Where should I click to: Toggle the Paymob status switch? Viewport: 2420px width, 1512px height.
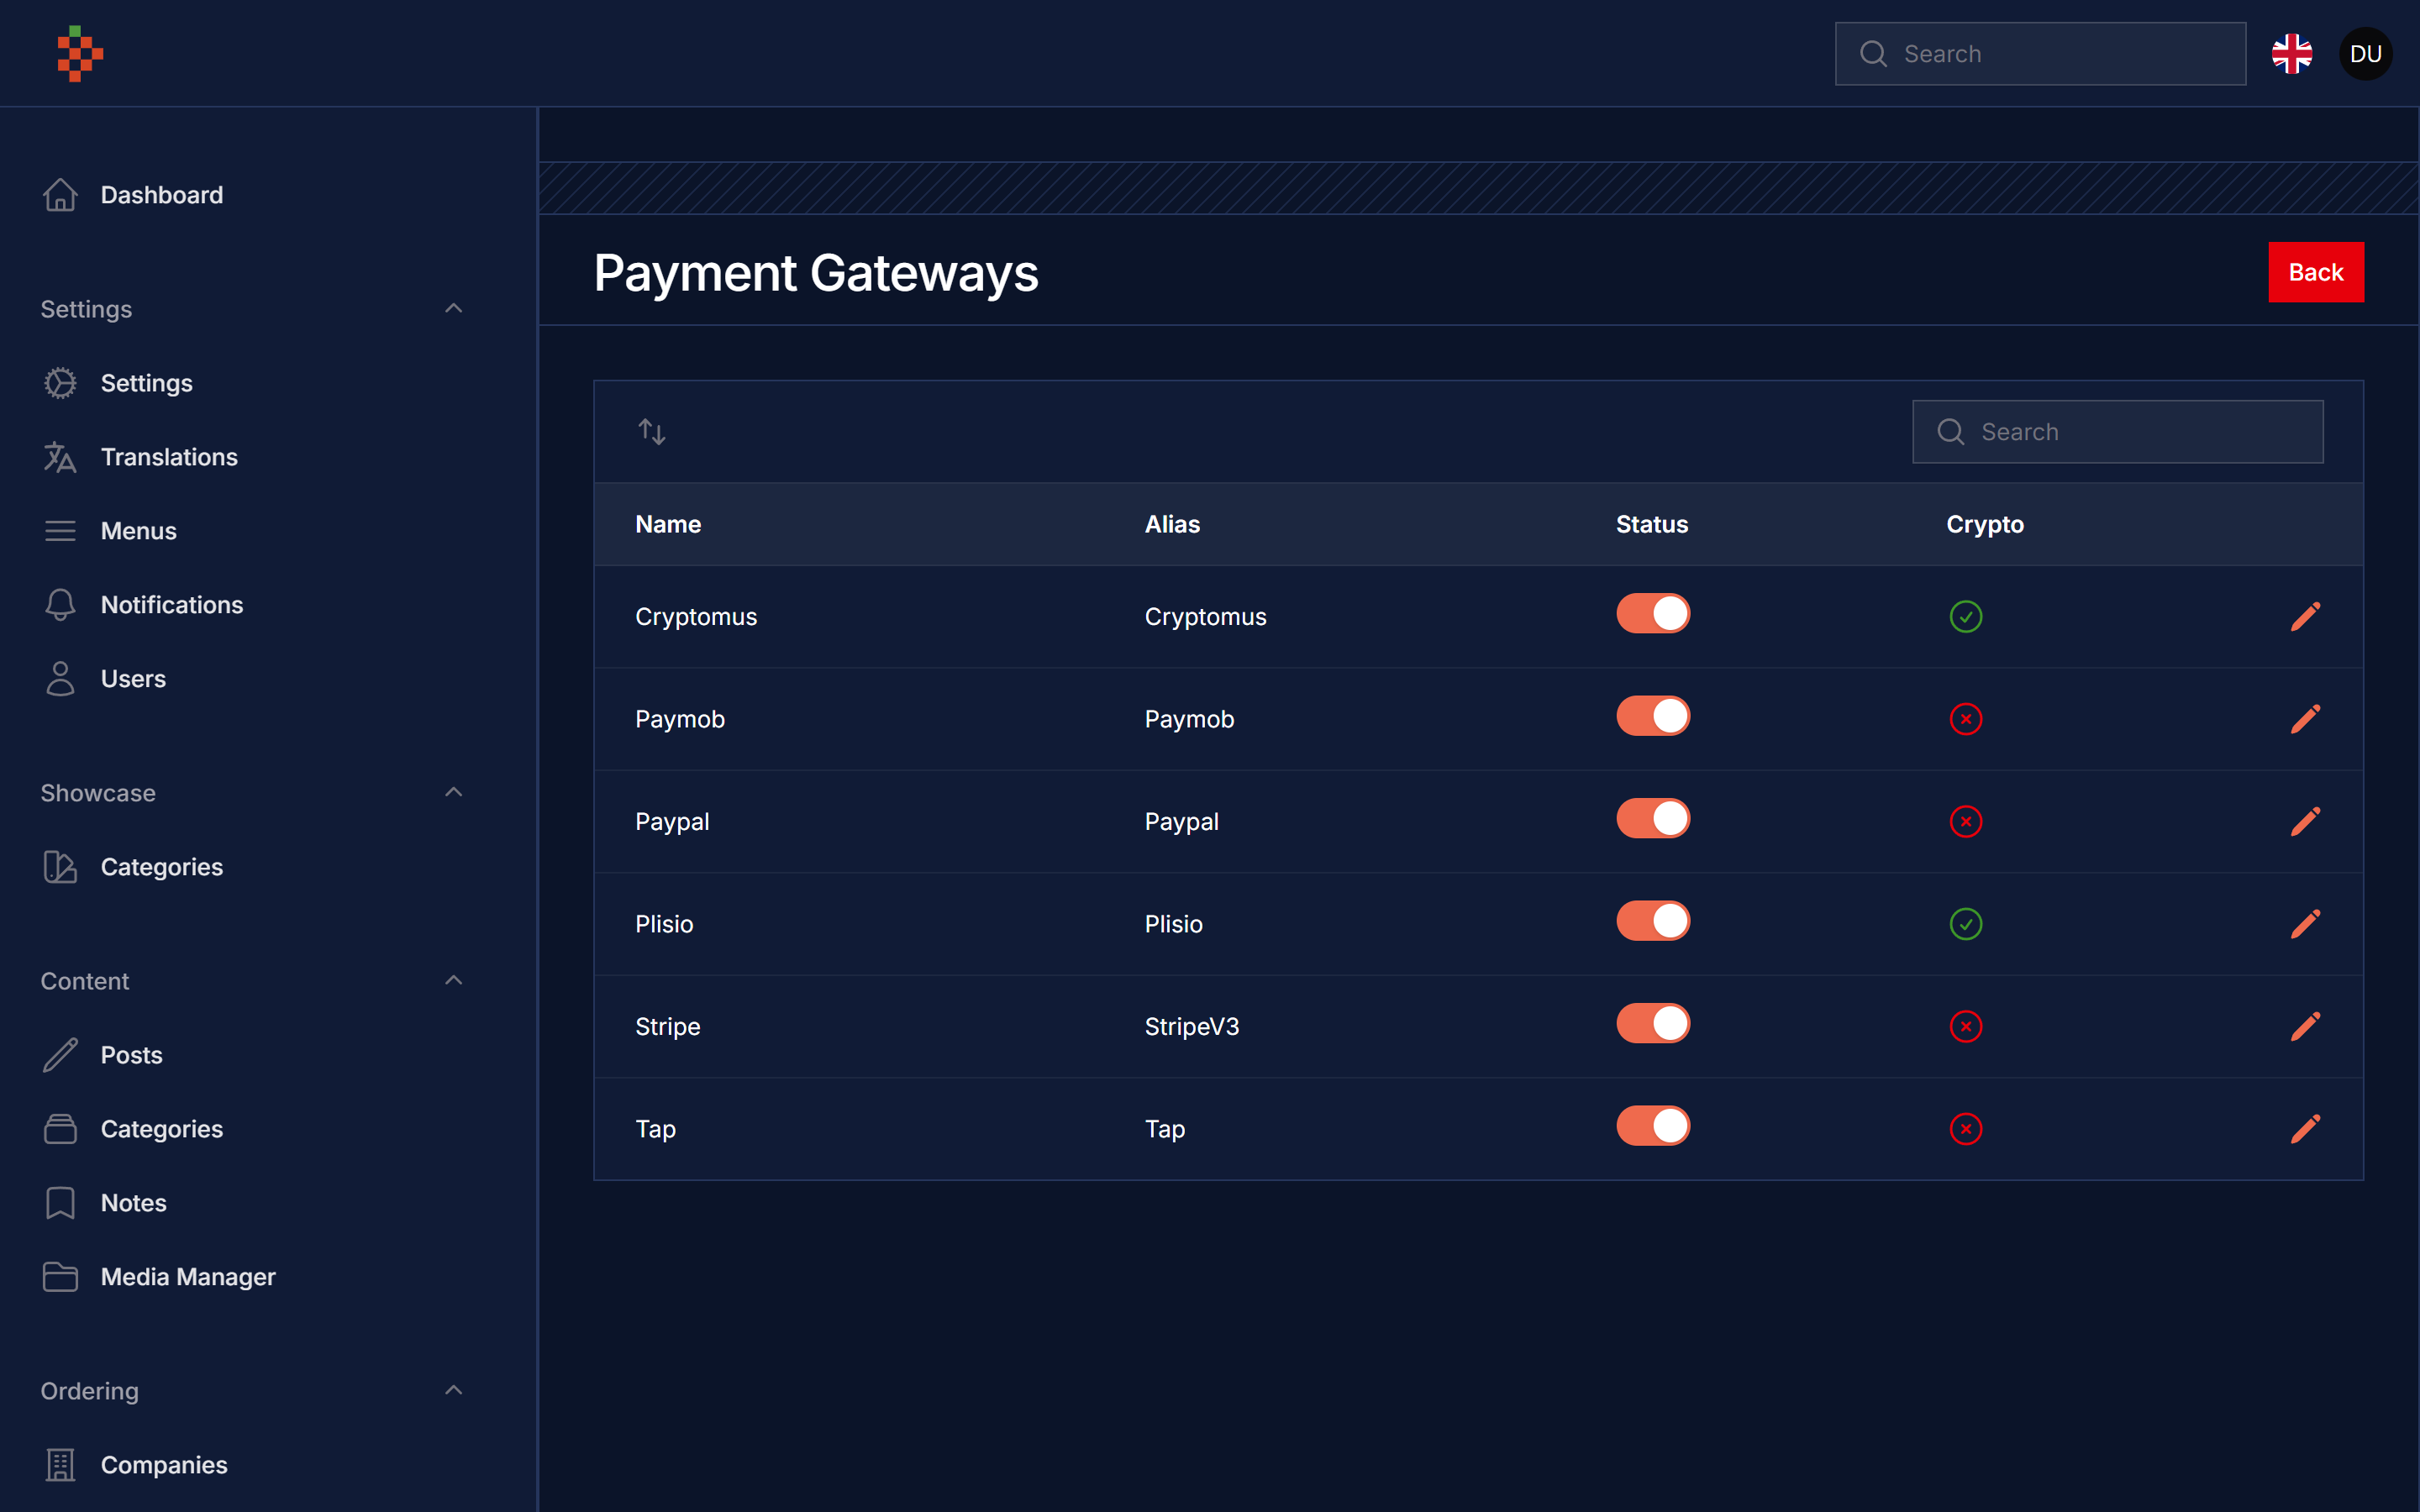coord(1653,716)
